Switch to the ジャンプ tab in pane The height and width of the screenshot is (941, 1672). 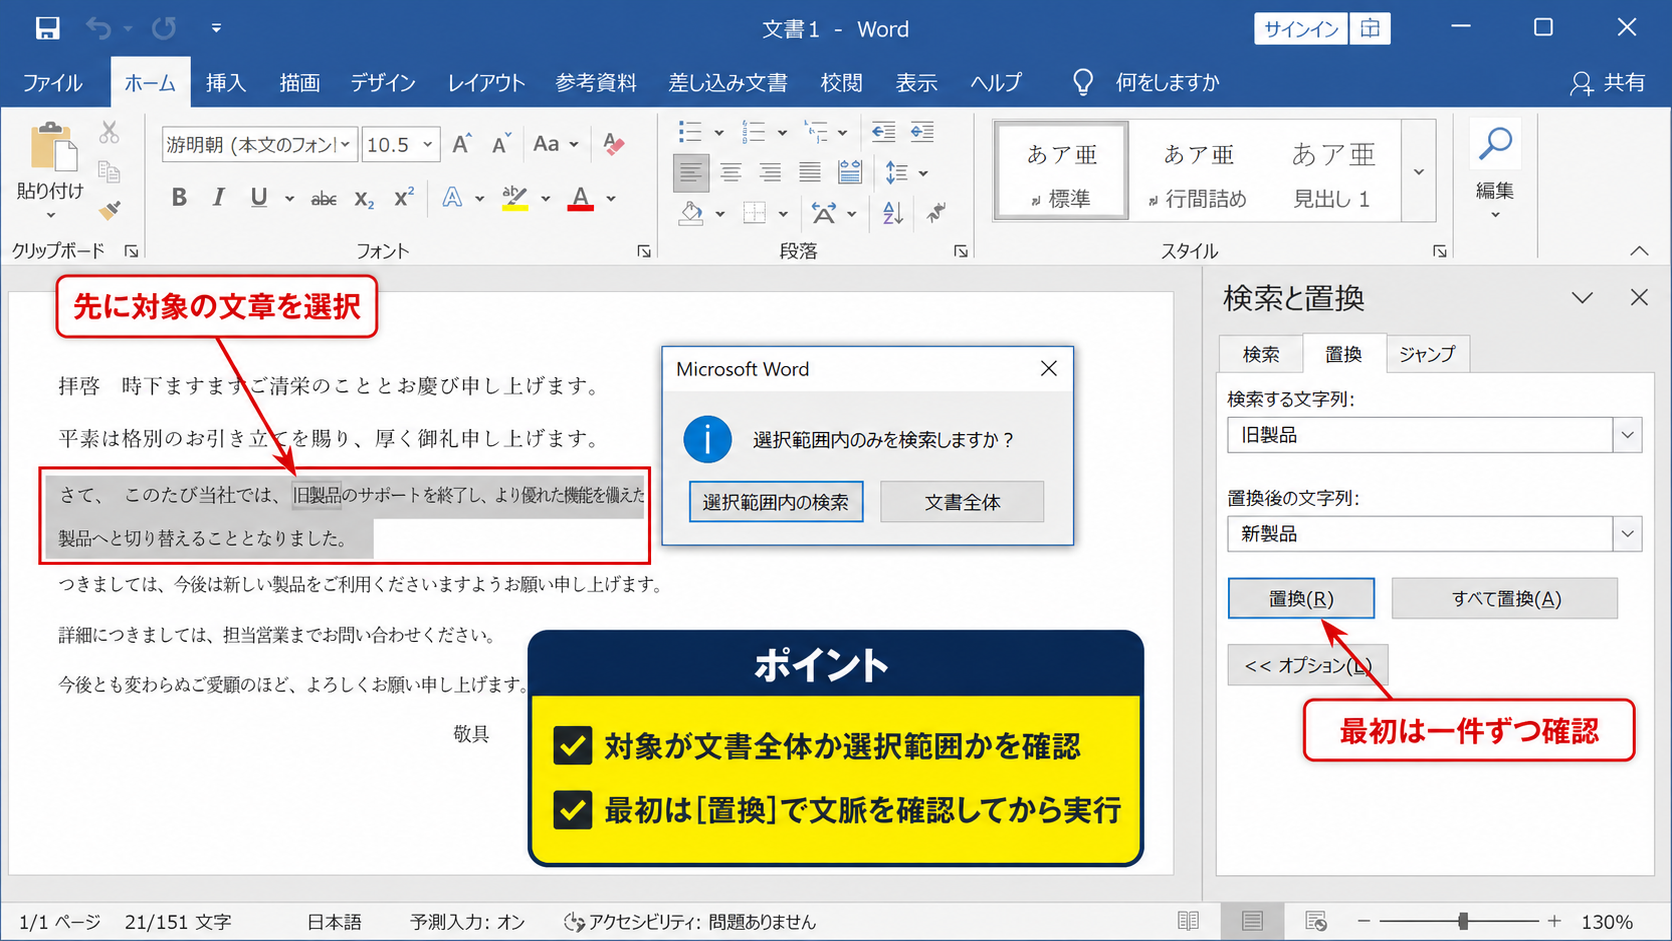point(1427,354)
